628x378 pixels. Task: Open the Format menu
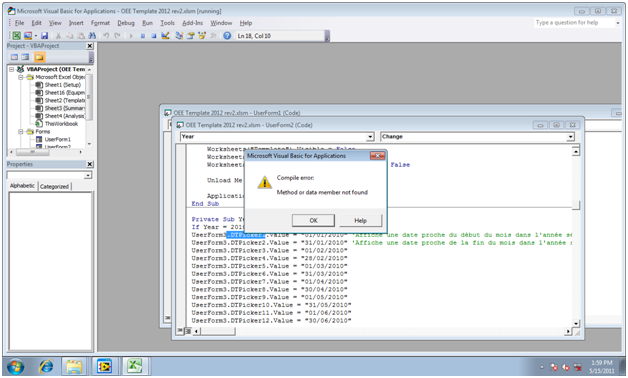point(100,23)
